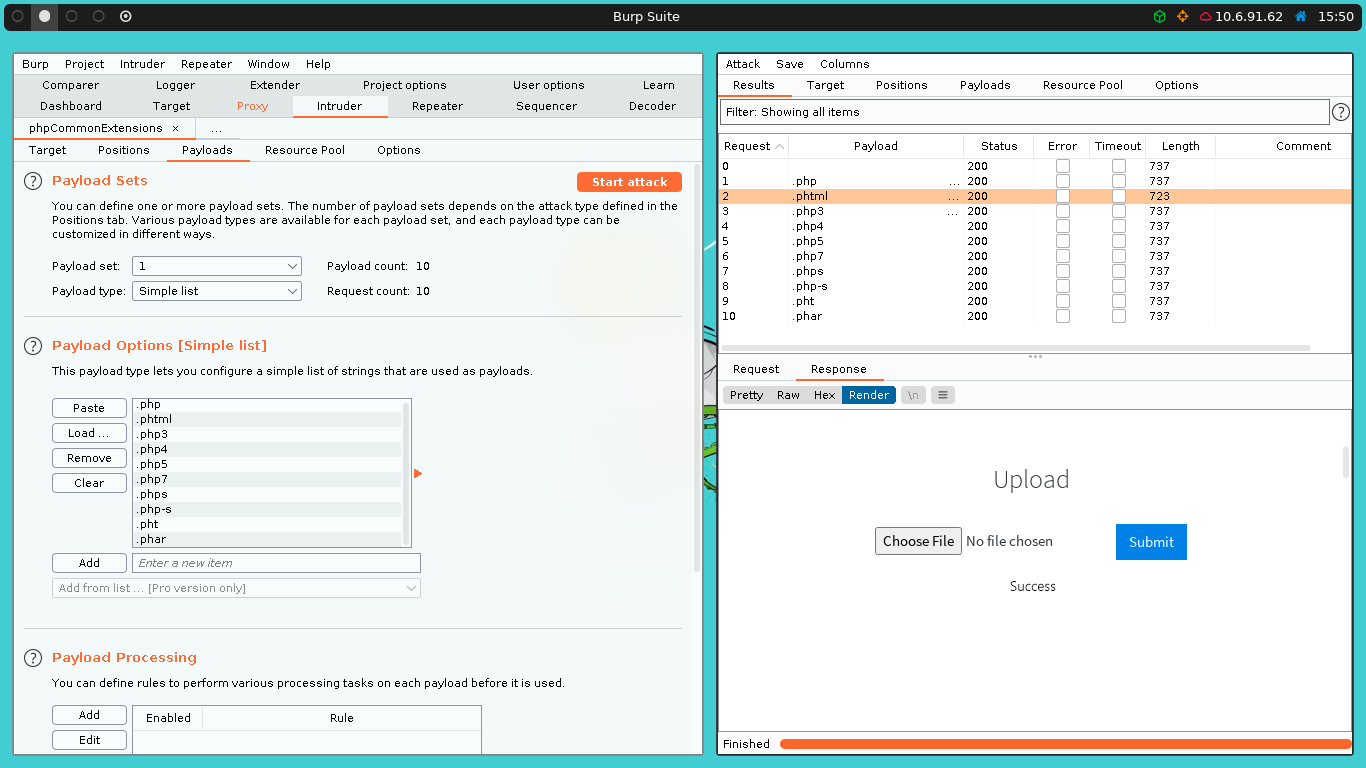Tick the Timeout checkbox for .phps row
Screen dimensions: 1366x768
click(1118, 271)
